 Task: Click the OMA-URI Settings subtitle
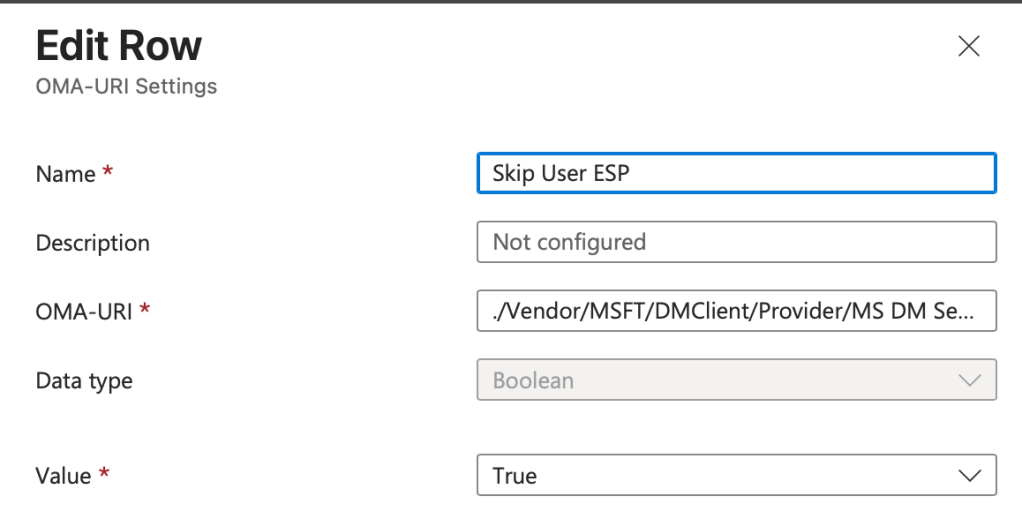tap(126, 87)
